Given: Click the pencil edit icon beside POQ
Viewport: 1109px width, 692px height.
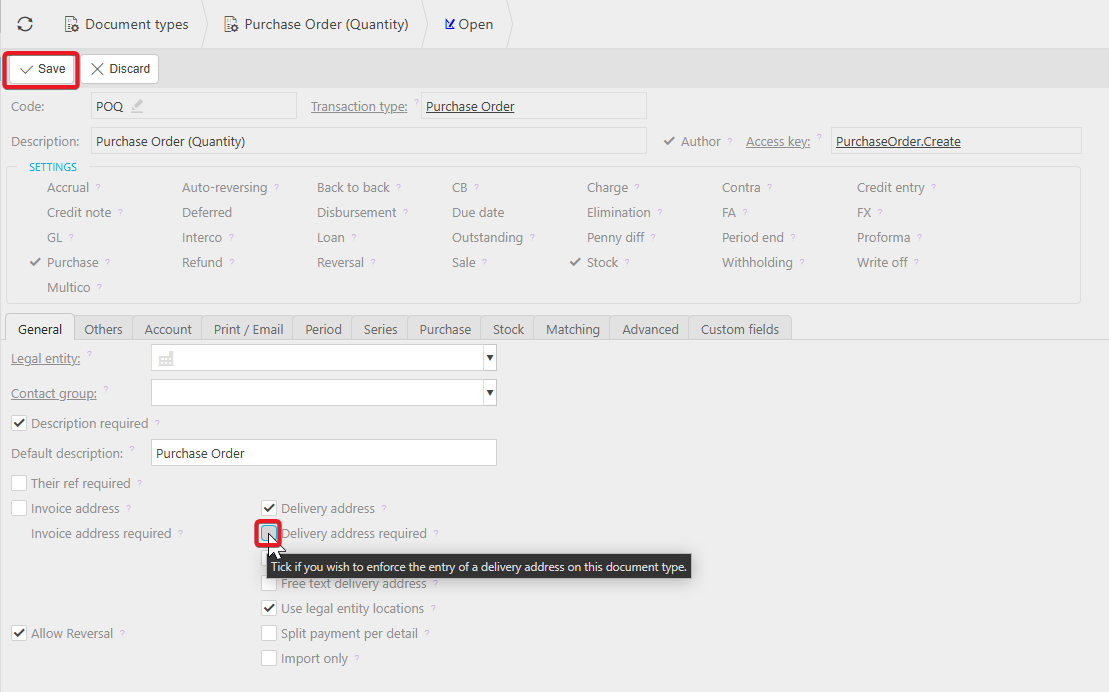Looking at the screenshot, I should pyautogui.click(x=137, y=106).
